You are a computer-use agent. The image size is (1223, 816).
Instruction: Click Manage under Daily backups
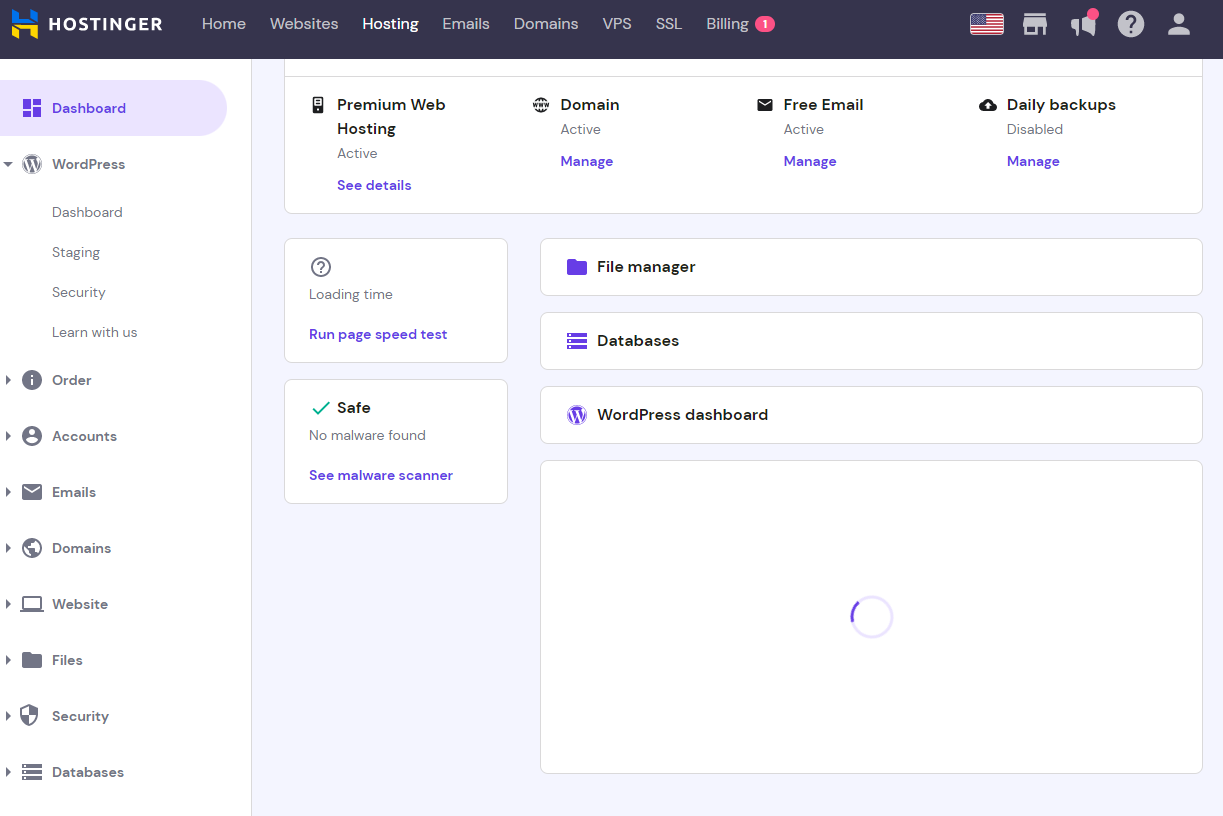pyautogui.click(x=1033, y=161)
